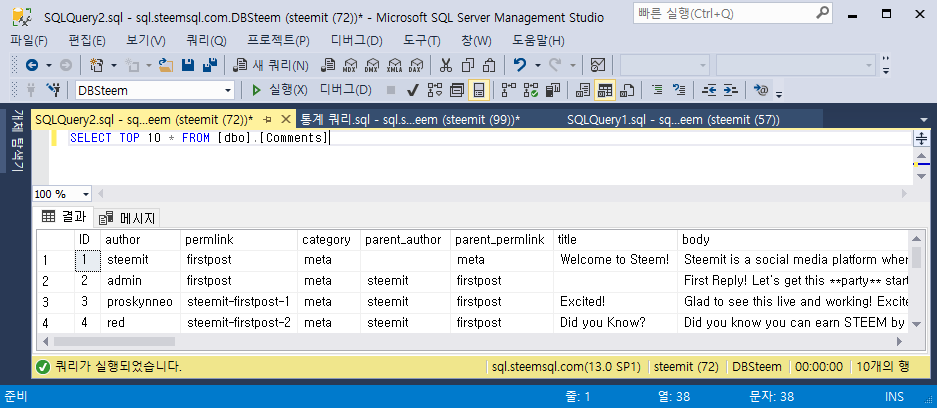Open an XMLA query icon
Image resolution: width=937 pixels, height=408 pixels.
click(x=394, y=65)
